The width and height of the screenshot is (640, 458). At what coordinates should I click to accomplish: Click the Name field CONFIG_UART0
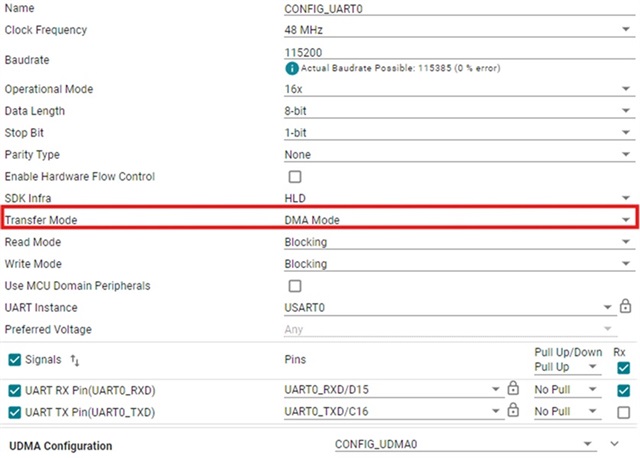(x=459, y=9)
